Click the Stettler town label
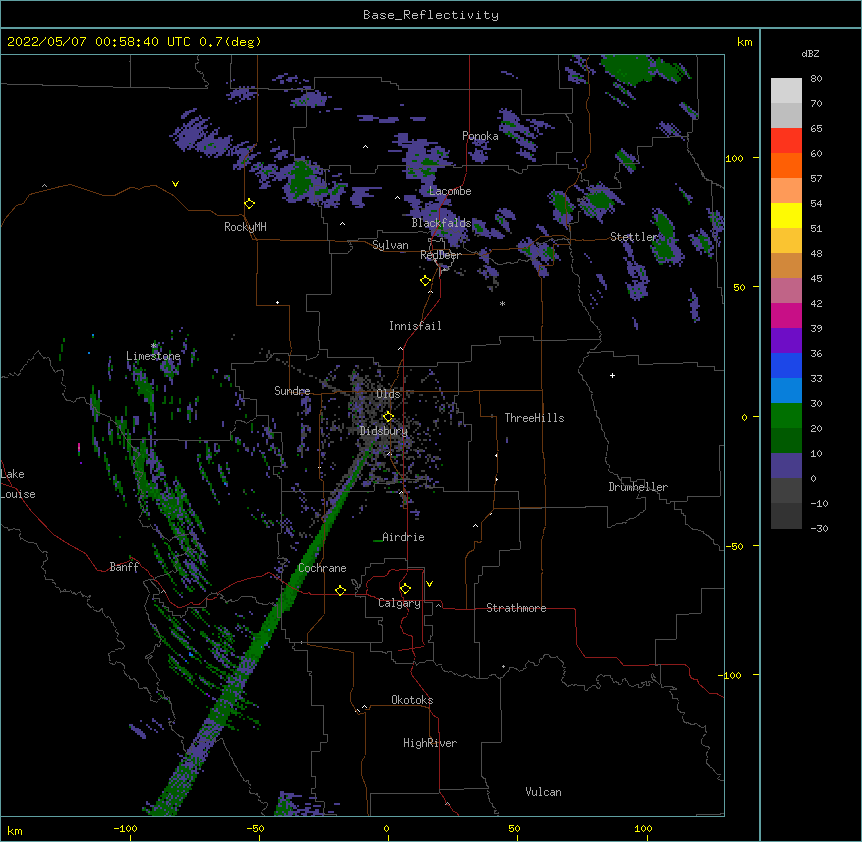The height and width of the screenshot is (842, 862). pyautogui.click(x=634, y=237)
